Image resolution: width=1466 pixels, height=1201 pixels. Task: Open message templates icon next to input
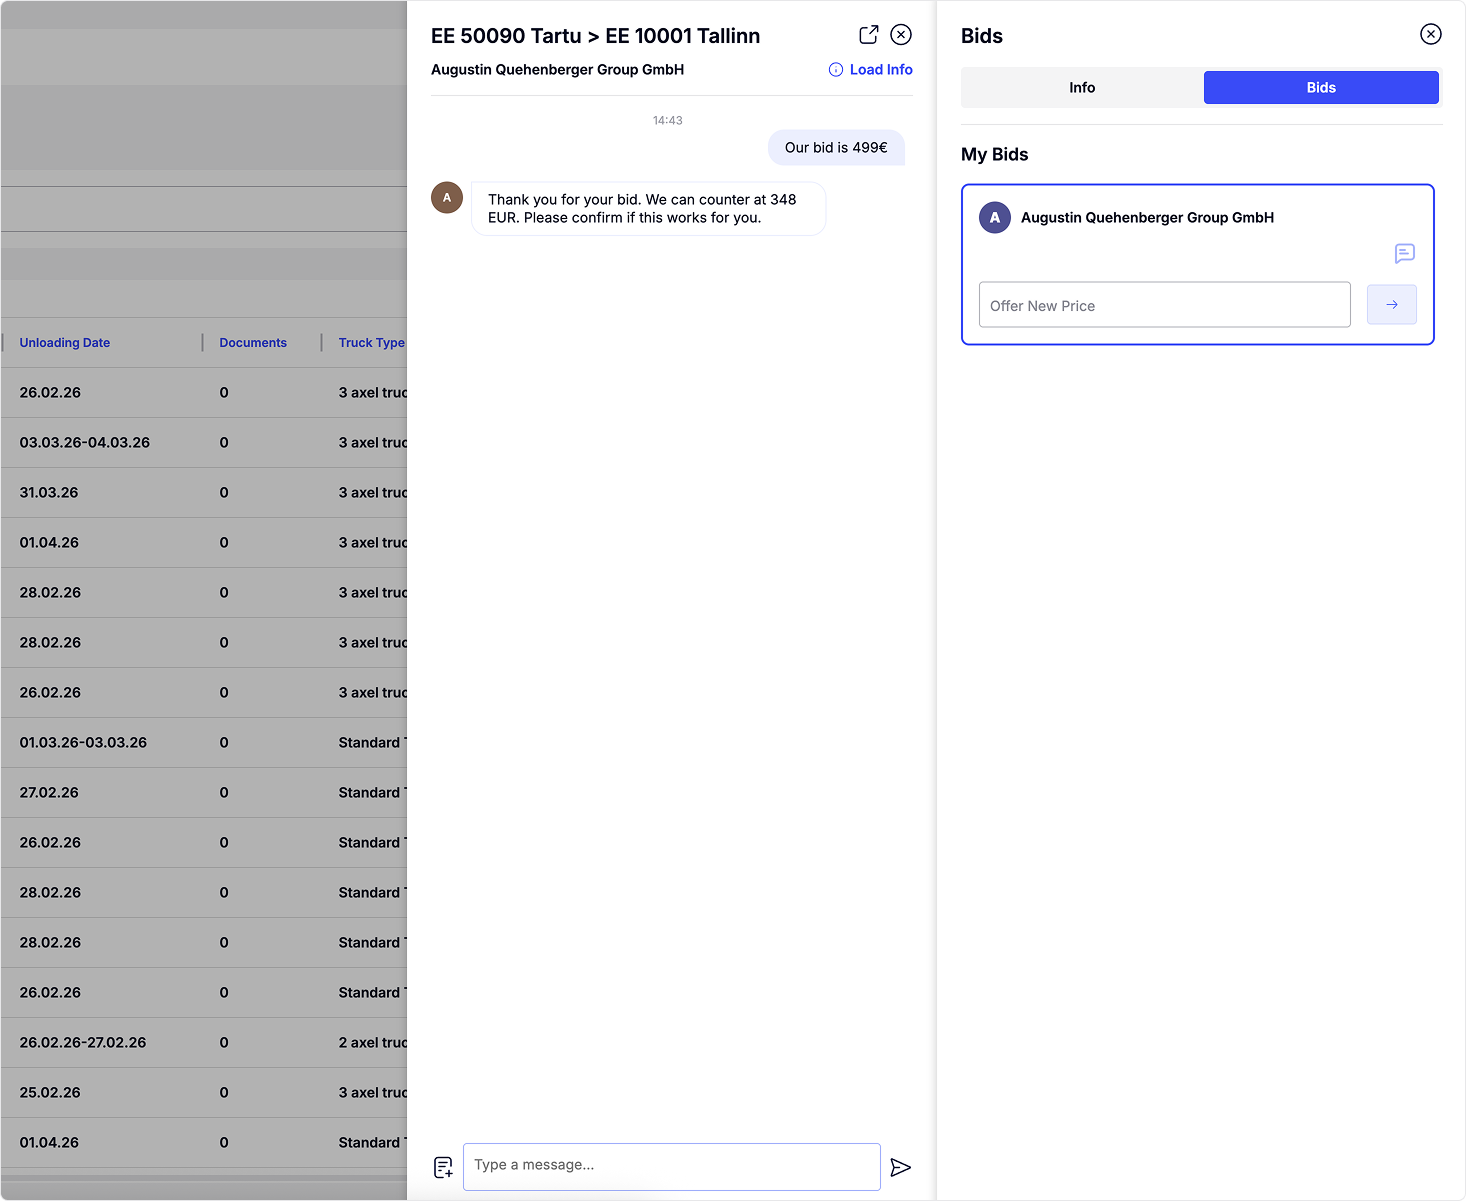click(x=443, y=1167)
